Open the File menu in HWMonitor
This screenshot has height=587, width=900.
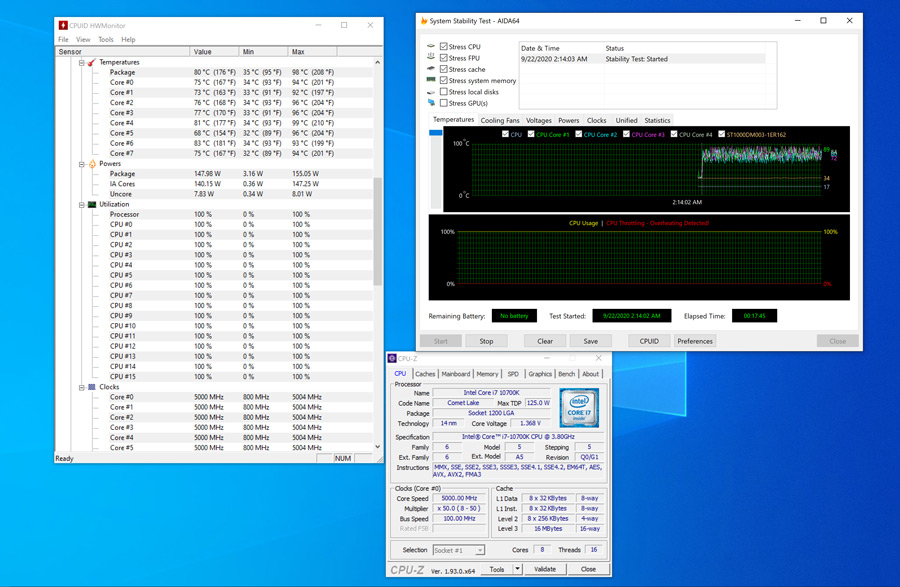[x=63, y=40]
